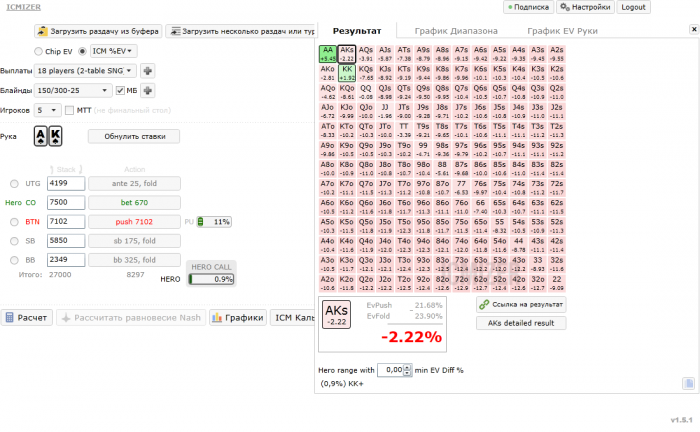Click UTG action 'ante 25, fold'

[134, 183]
